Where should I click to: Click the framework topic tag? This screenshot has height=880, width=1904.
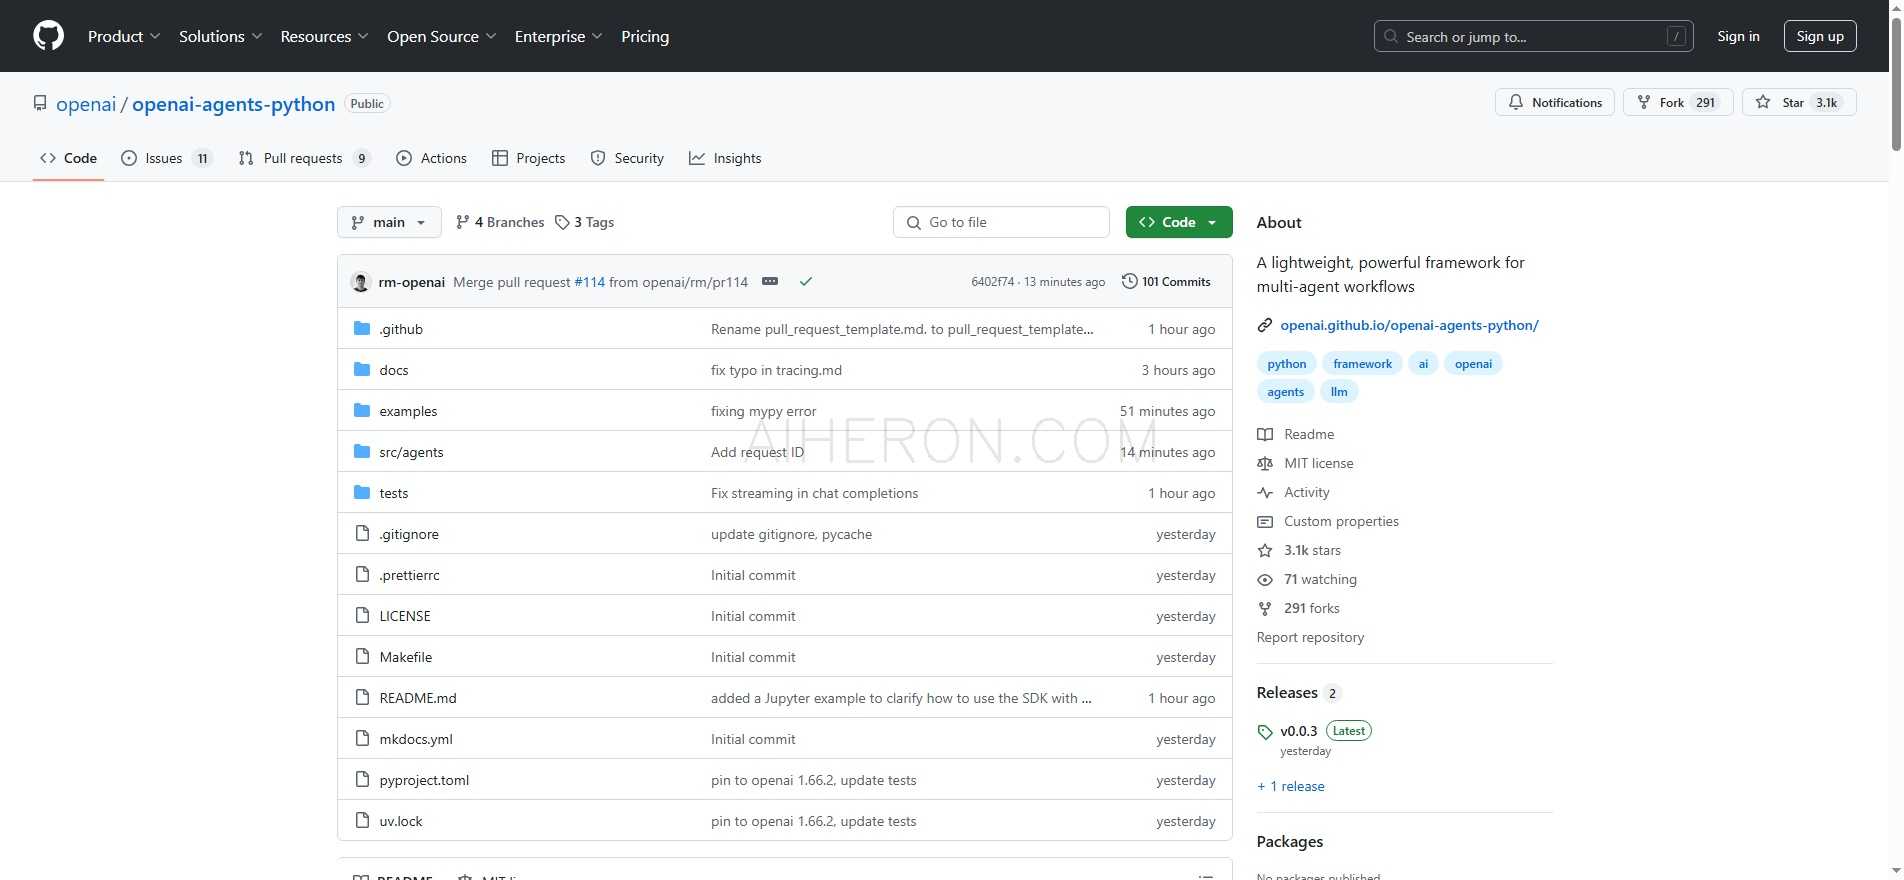click(x=1362, y=364)
